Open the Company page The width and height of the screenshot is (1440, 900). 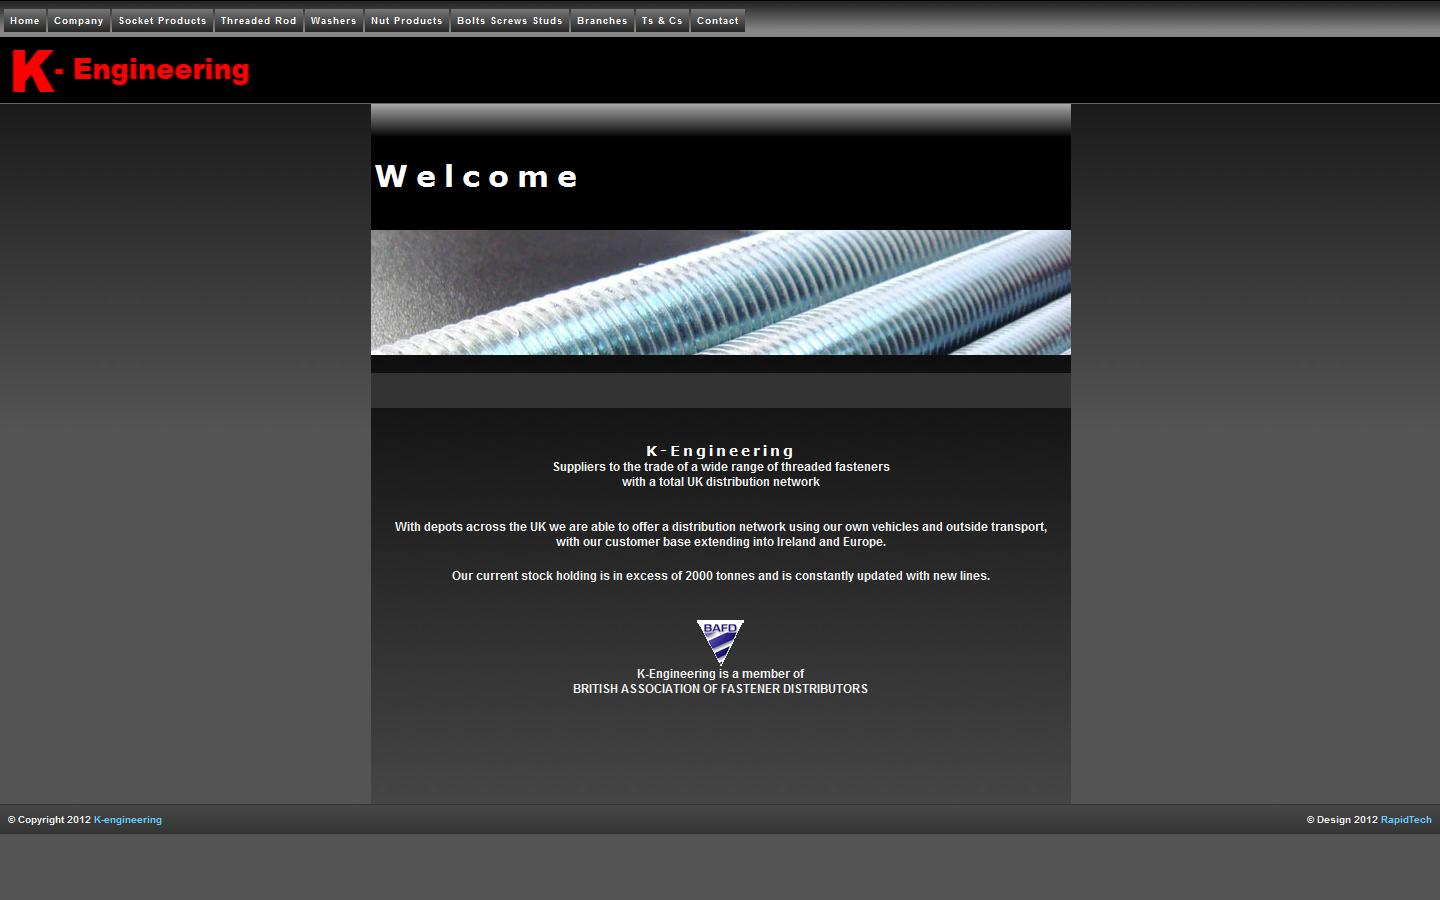(78, 20)
